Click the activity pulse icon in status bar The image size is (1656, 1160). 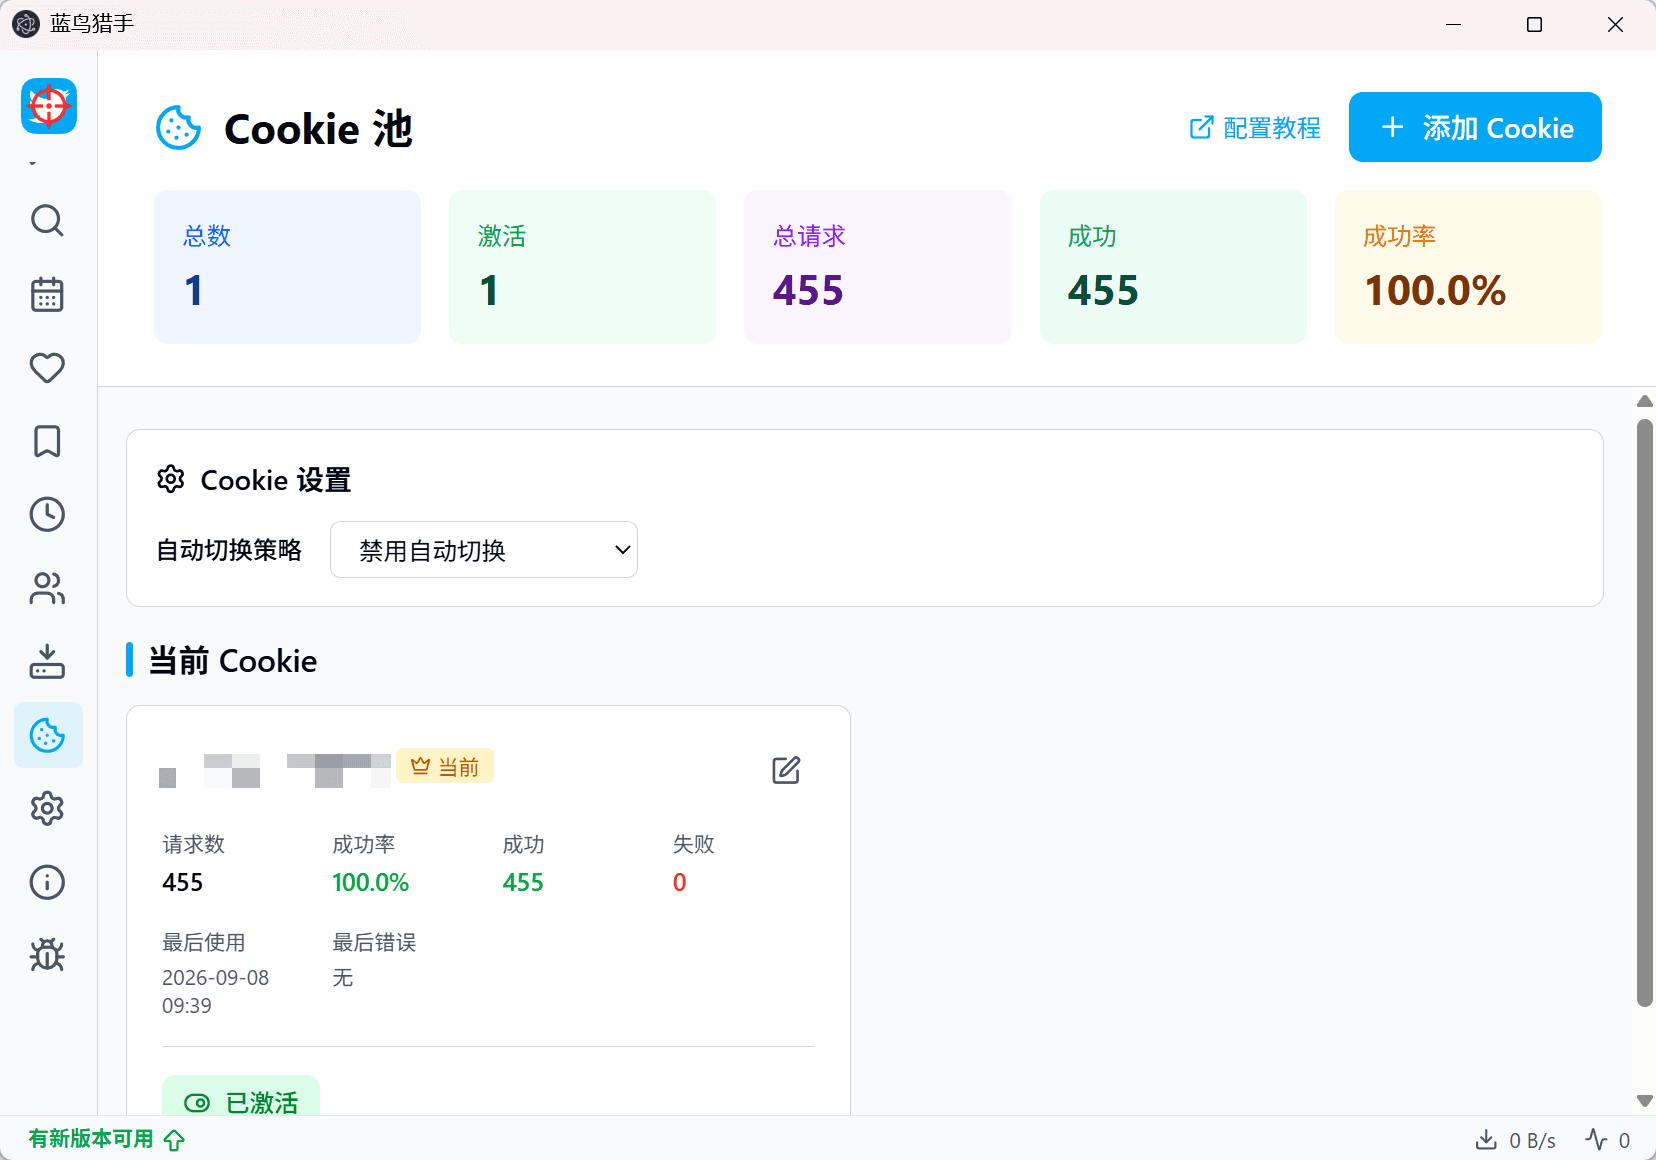pos(1596,1140)
